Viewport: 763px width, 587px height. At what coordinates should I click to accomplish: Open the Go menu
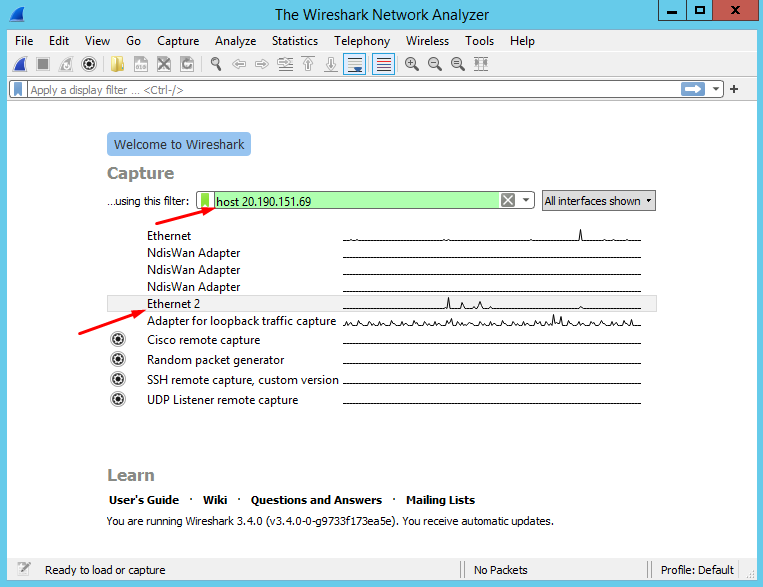click(x=133, y=41)
